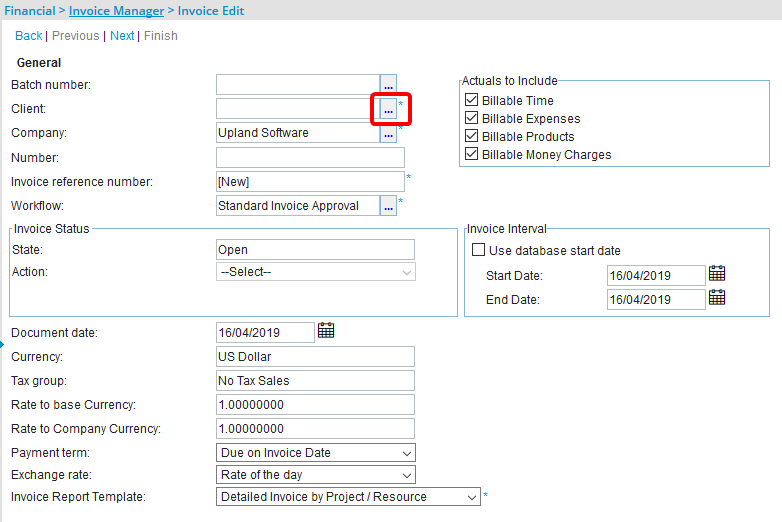Click into the Number input field
The image size is (782, 522).
[x=310, y=158]
